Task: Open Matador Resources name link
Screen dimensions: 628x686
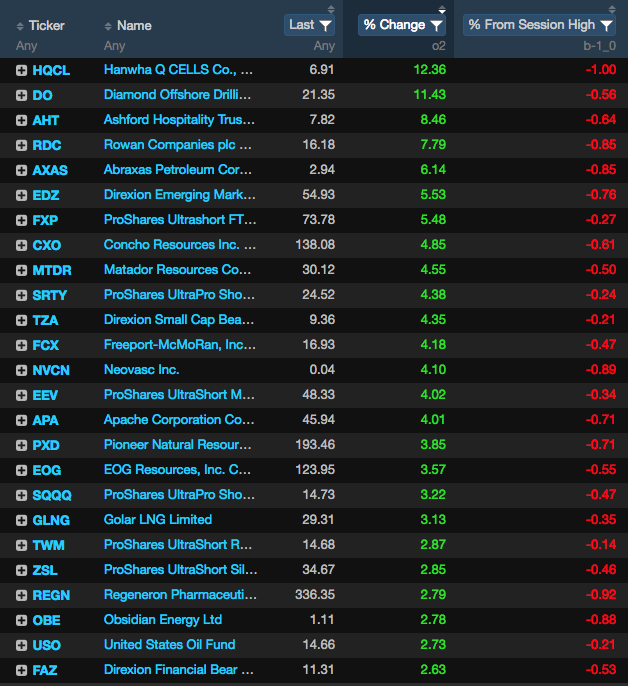Action: point(177,270)
